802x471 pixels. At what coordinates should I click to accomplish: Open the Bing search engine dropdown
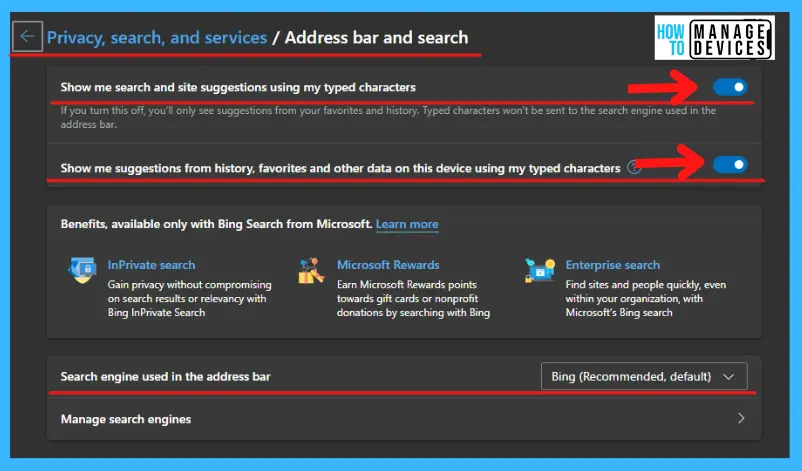tap(644, 376)
